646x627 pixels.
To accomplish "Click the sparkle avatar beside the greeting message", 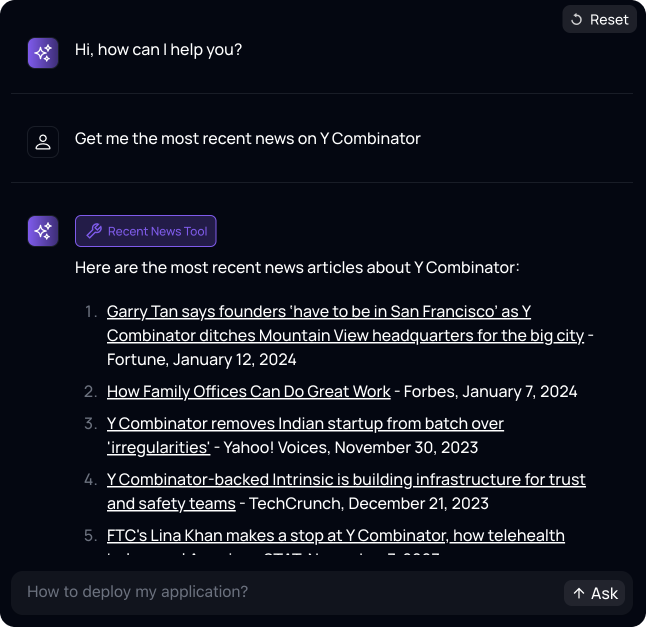I will click(43, 53).
